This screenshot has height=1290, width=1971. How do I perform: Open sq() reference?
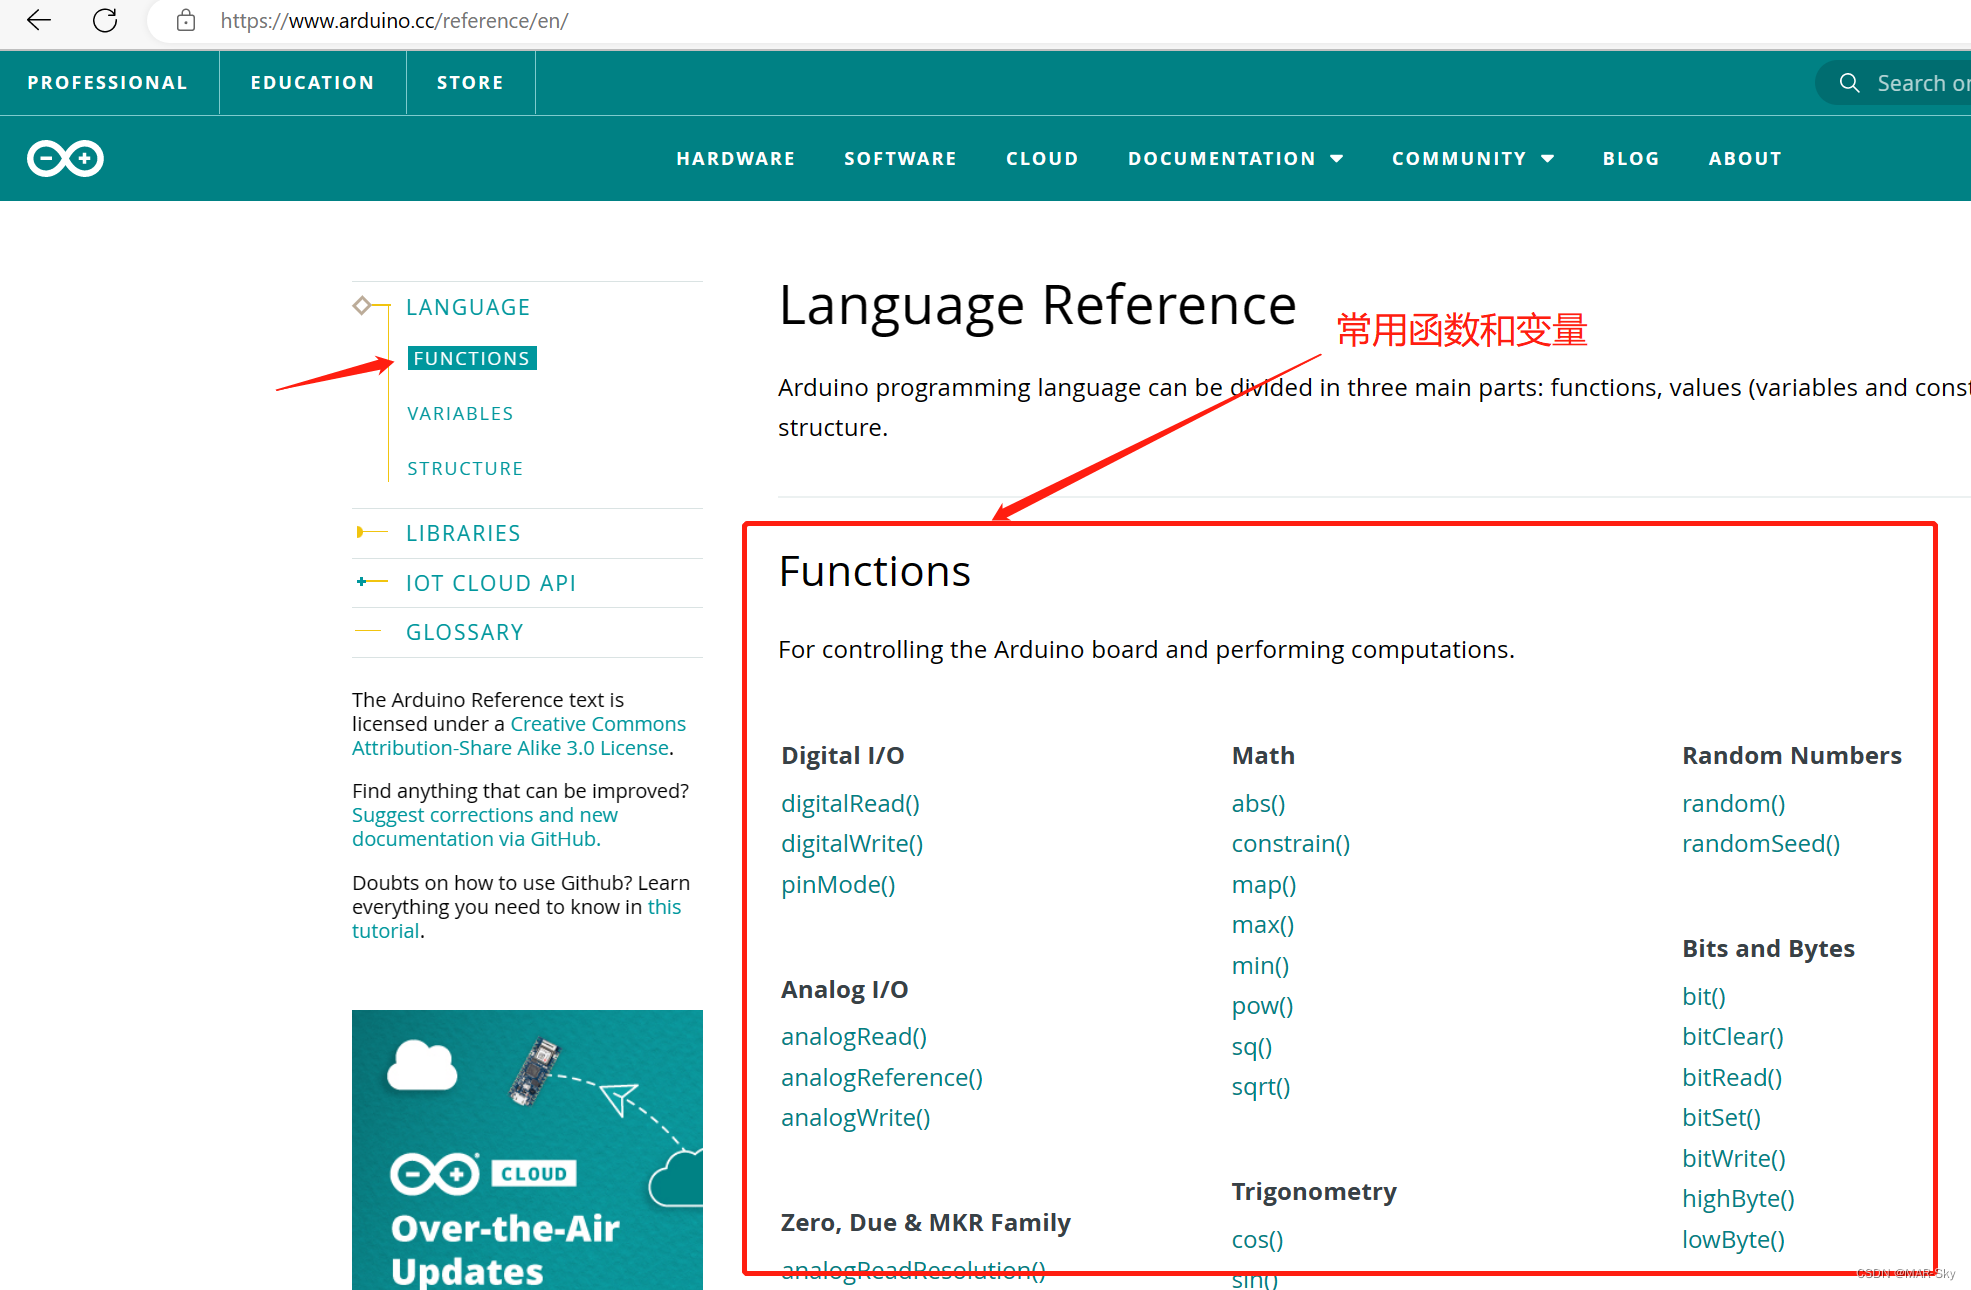point(1252,1047)
